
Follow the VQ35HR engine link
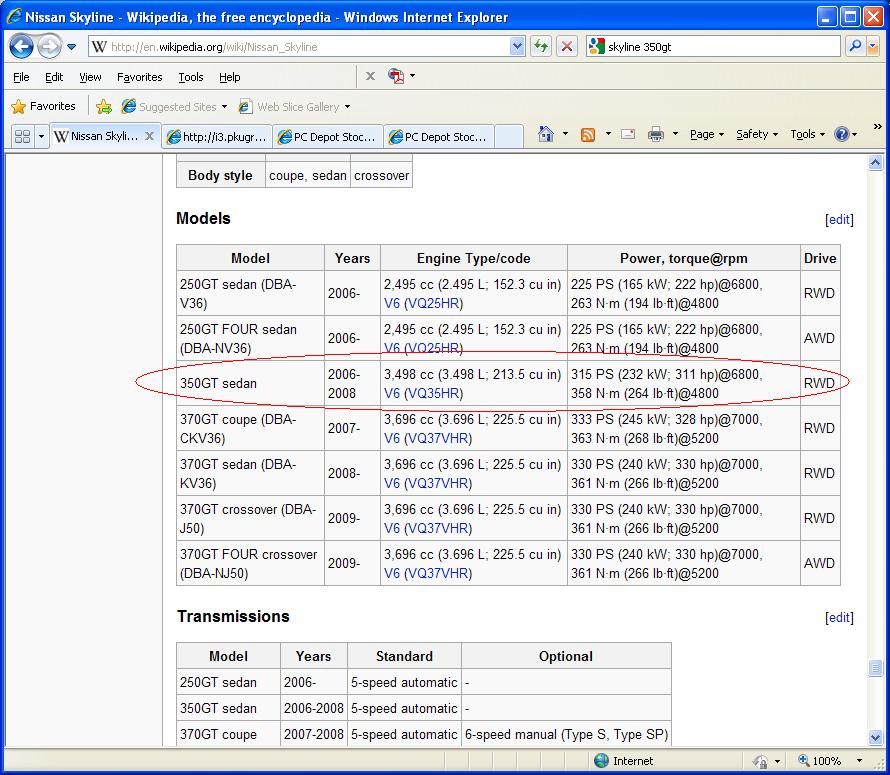[x=433, y=394]
